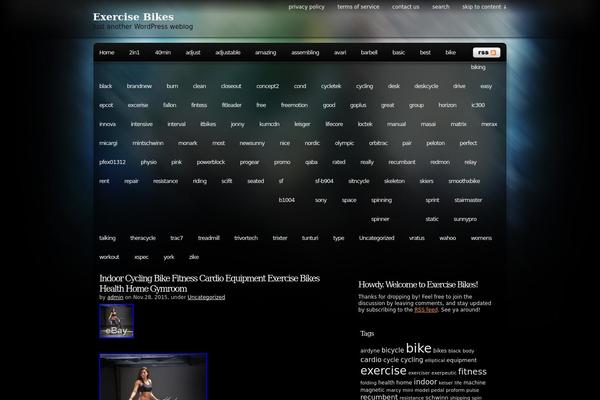The image size is (600, 400).
Task: Open the zike category
Action: click(194, 257)
